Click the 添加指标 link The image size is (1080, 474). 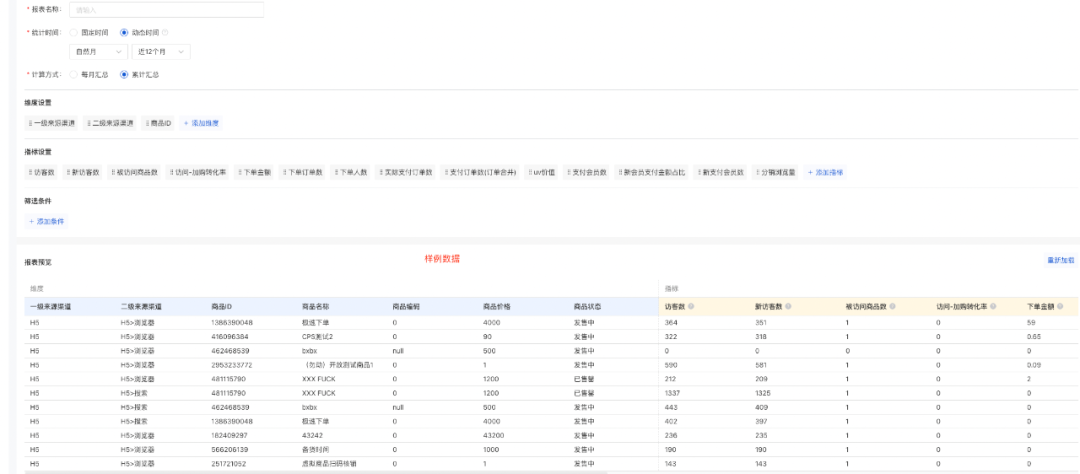pyautogui.click(x=825, y=172)
